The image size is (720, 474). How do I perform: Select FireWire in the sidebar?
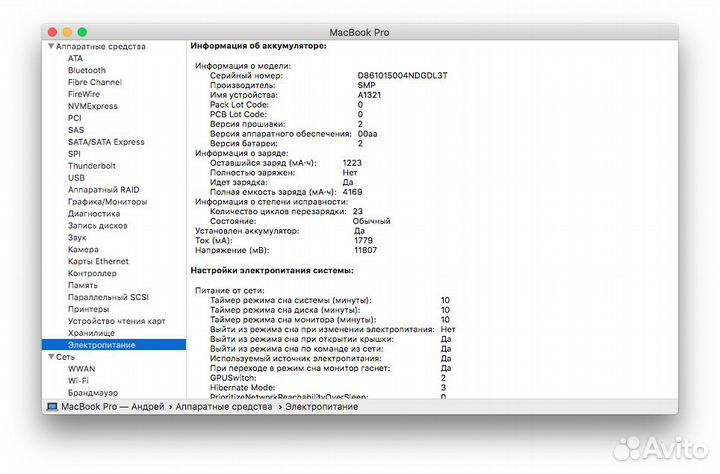click(84, 94)
